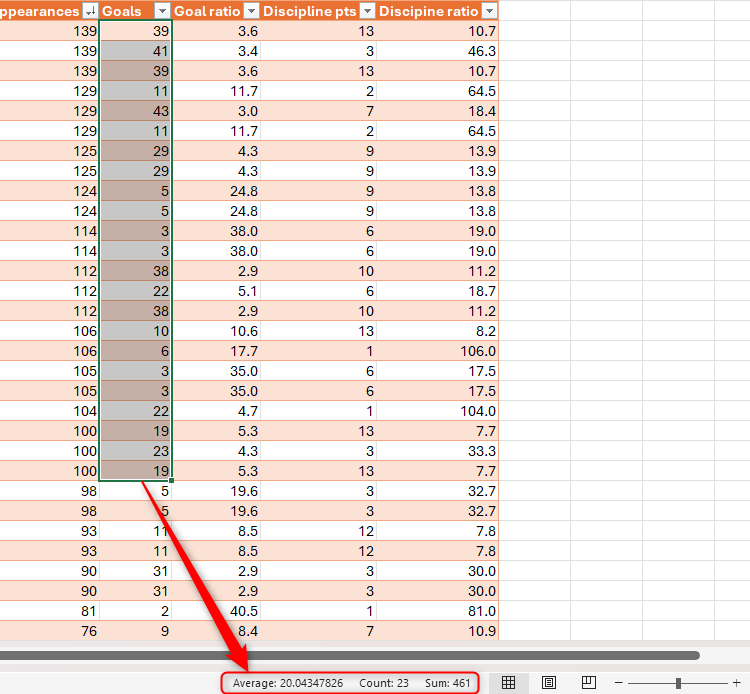
Task: Open the Appearances column sort filter dropdown
Action: (90, 11)
